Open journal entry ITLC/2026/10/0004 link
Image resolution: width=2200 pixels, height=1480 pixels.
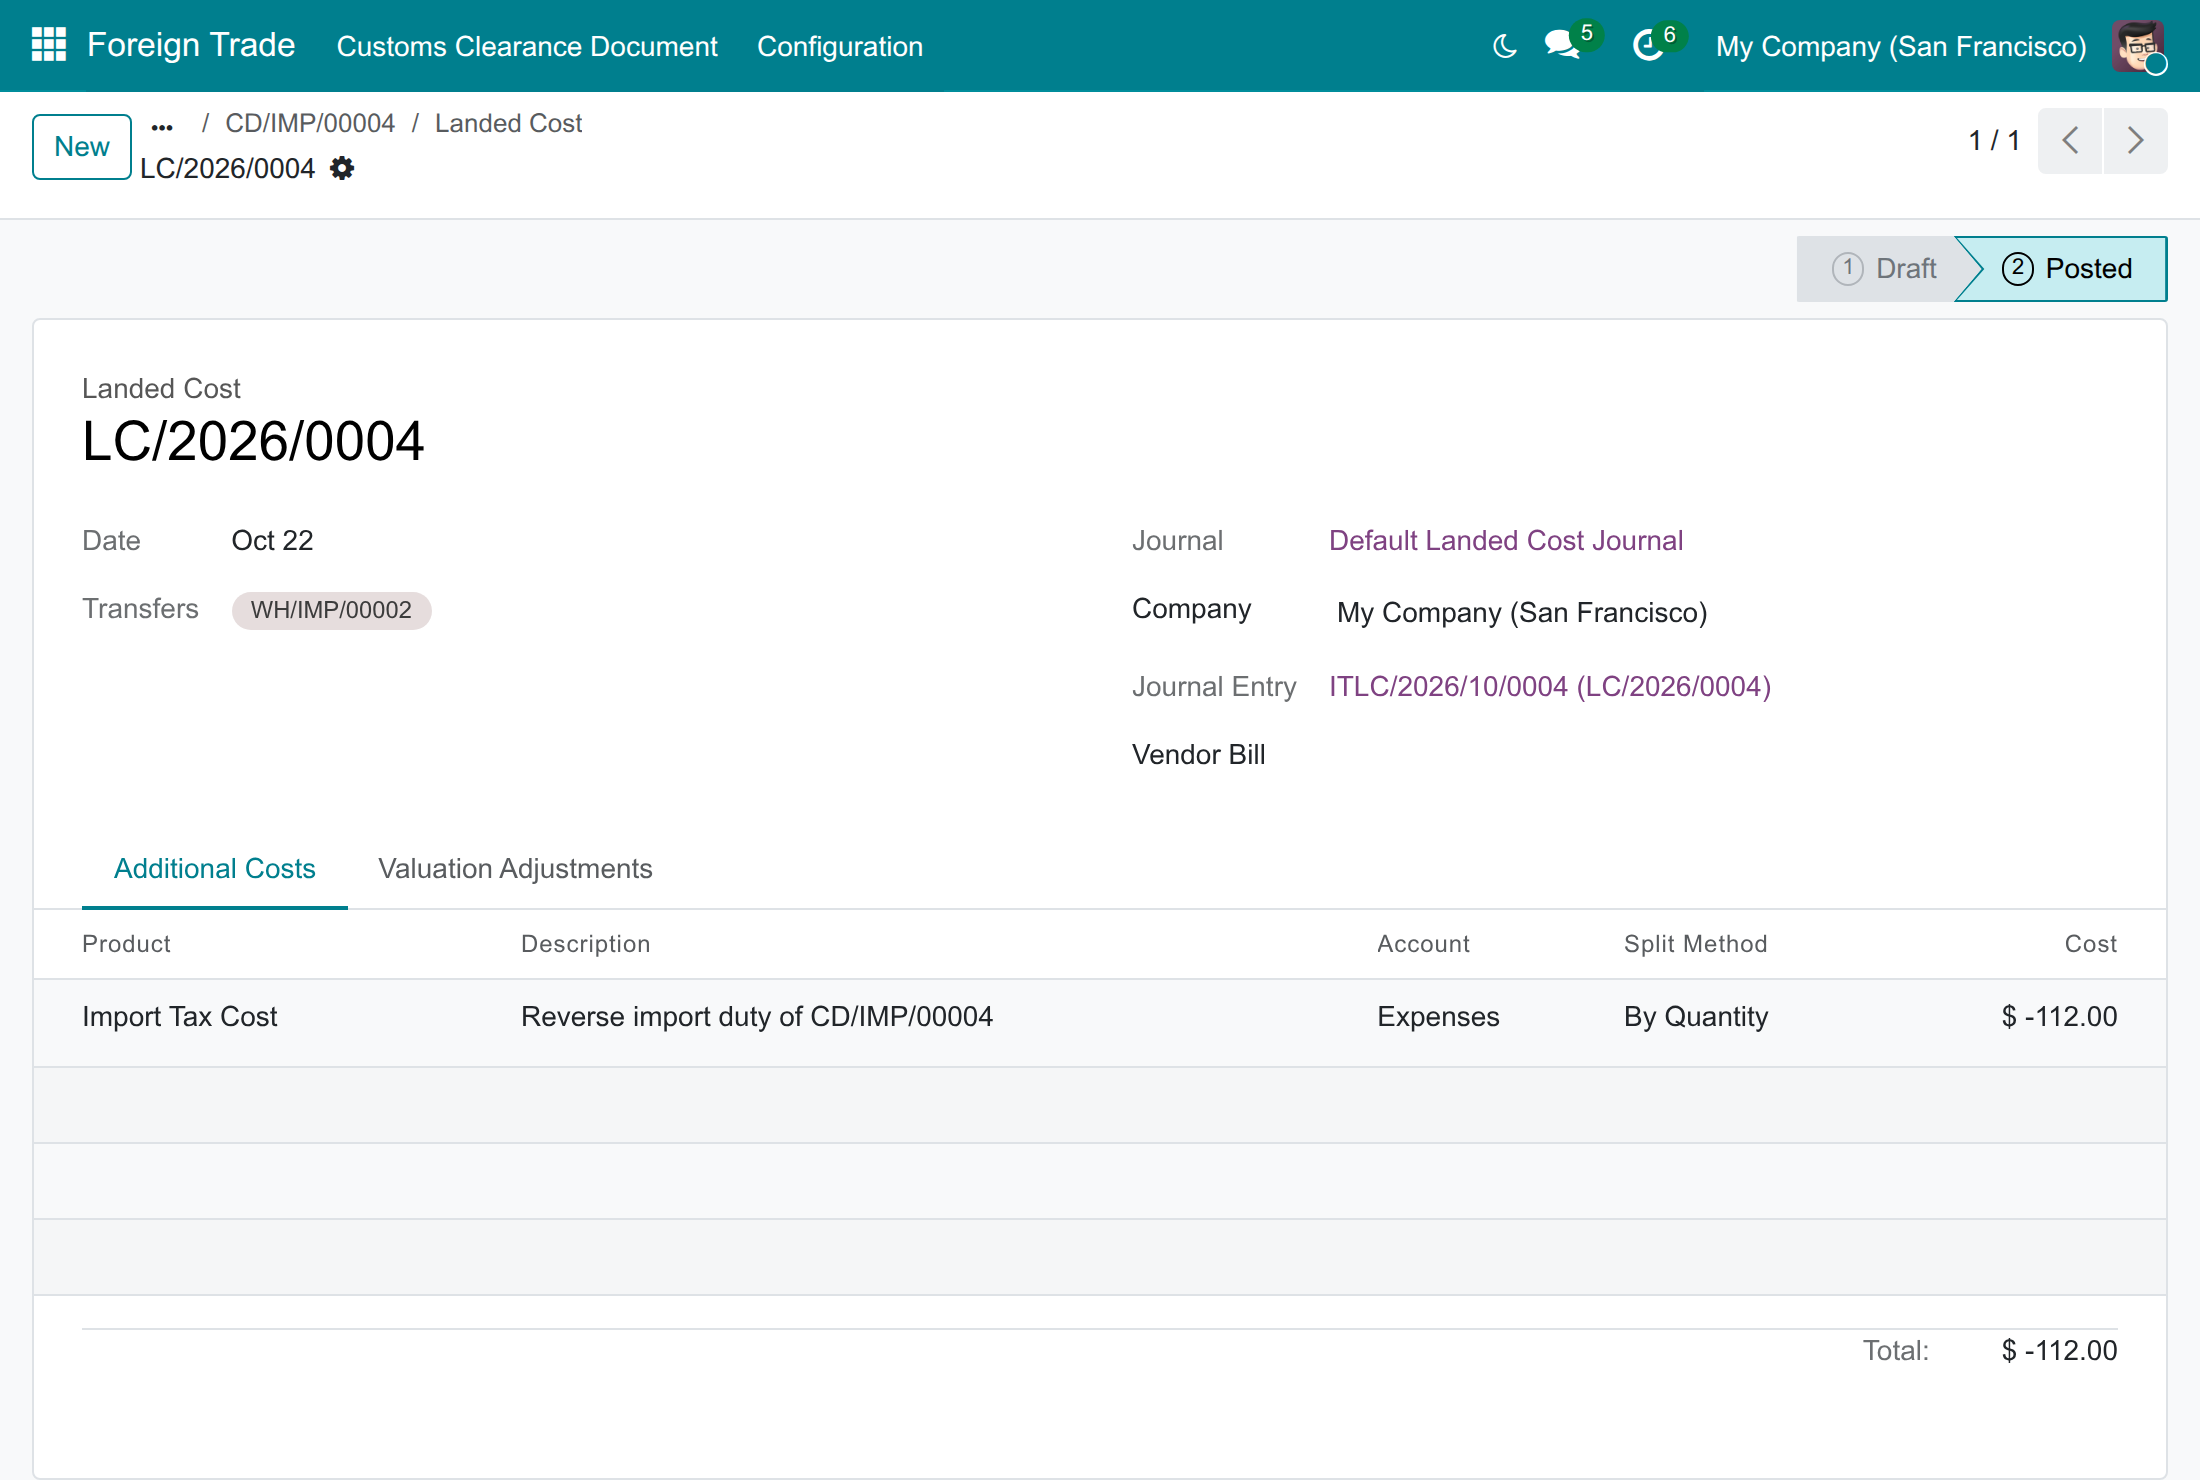coord(1550,686)
